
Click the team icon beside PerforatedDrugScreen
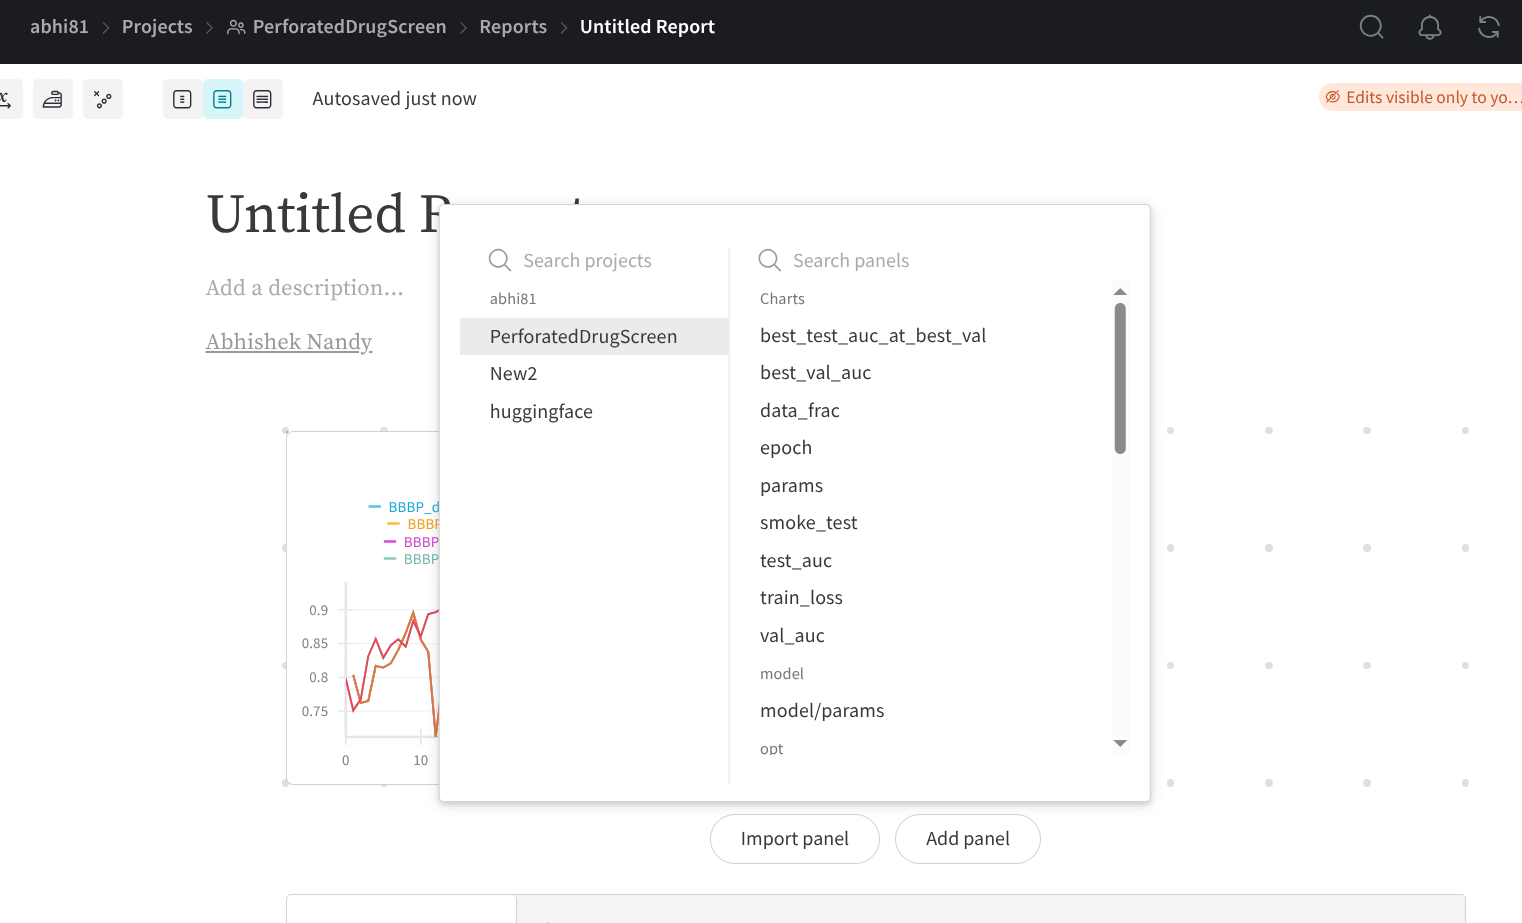(236, 27)
